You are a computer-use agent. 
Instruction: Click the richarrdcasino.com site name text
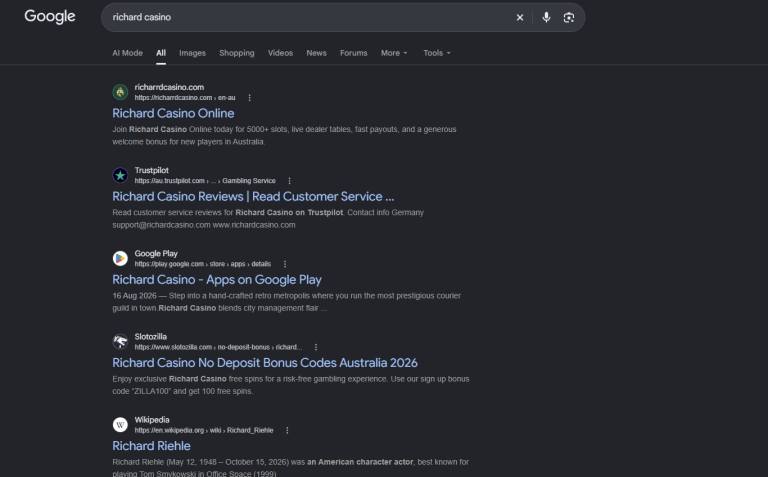click(169, 87)
